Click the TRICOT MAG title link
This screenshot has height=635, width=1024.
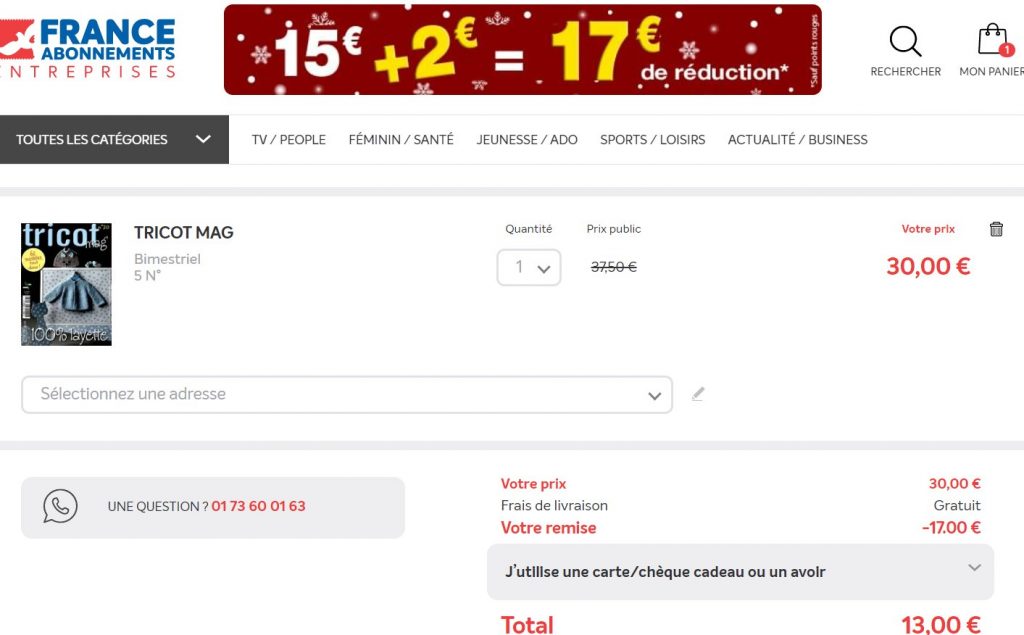point(184,233)
